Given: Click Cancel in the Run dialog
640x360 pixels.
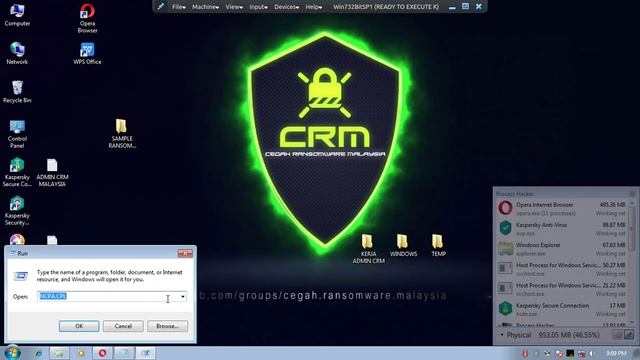Looking at the screenshot, I should (x=123, y=326).
